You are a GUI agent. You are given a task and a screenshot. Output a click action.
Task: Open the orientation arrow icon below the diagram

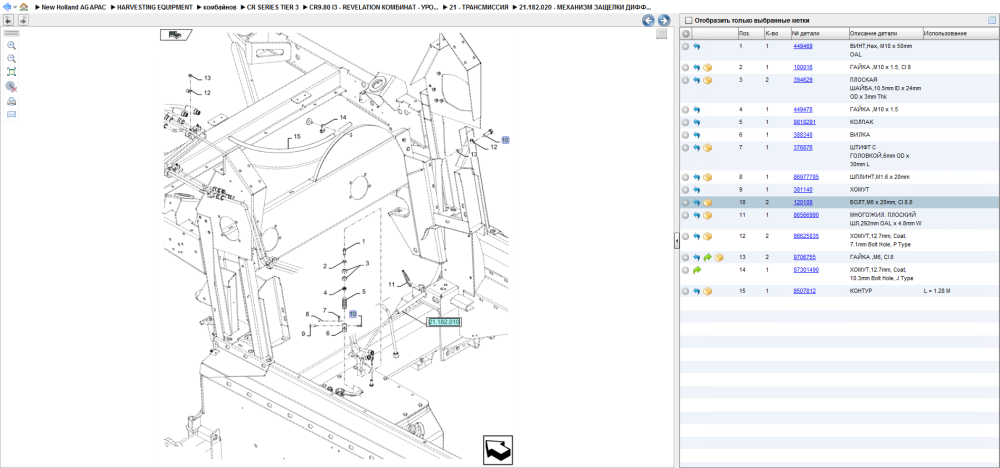click(x=497, y=448)
